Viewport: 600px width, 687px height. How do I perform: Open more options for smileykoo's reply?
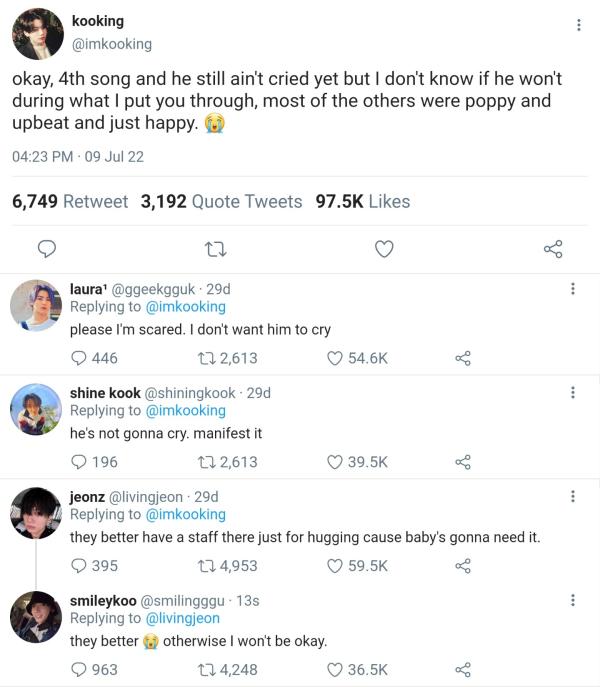tap(572, 600)
